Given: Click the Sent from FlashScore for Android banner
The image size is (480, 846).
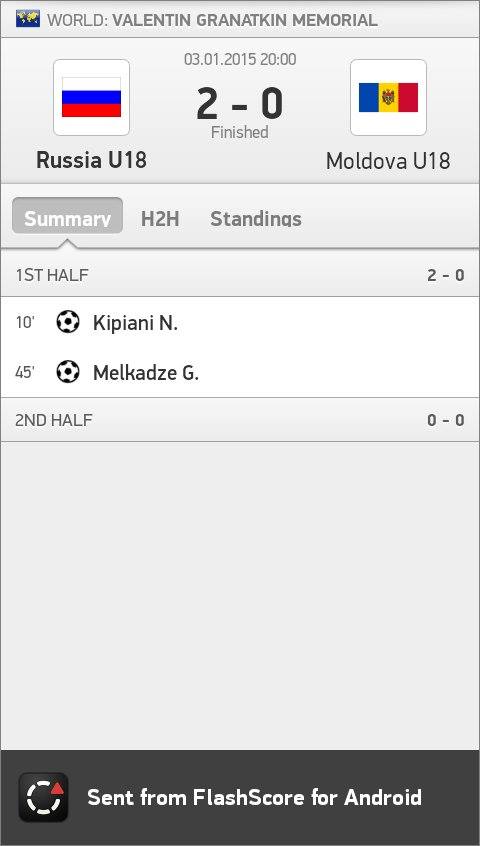Looking at the screenshot, I should pyautogui.click(x=240, y=797).
